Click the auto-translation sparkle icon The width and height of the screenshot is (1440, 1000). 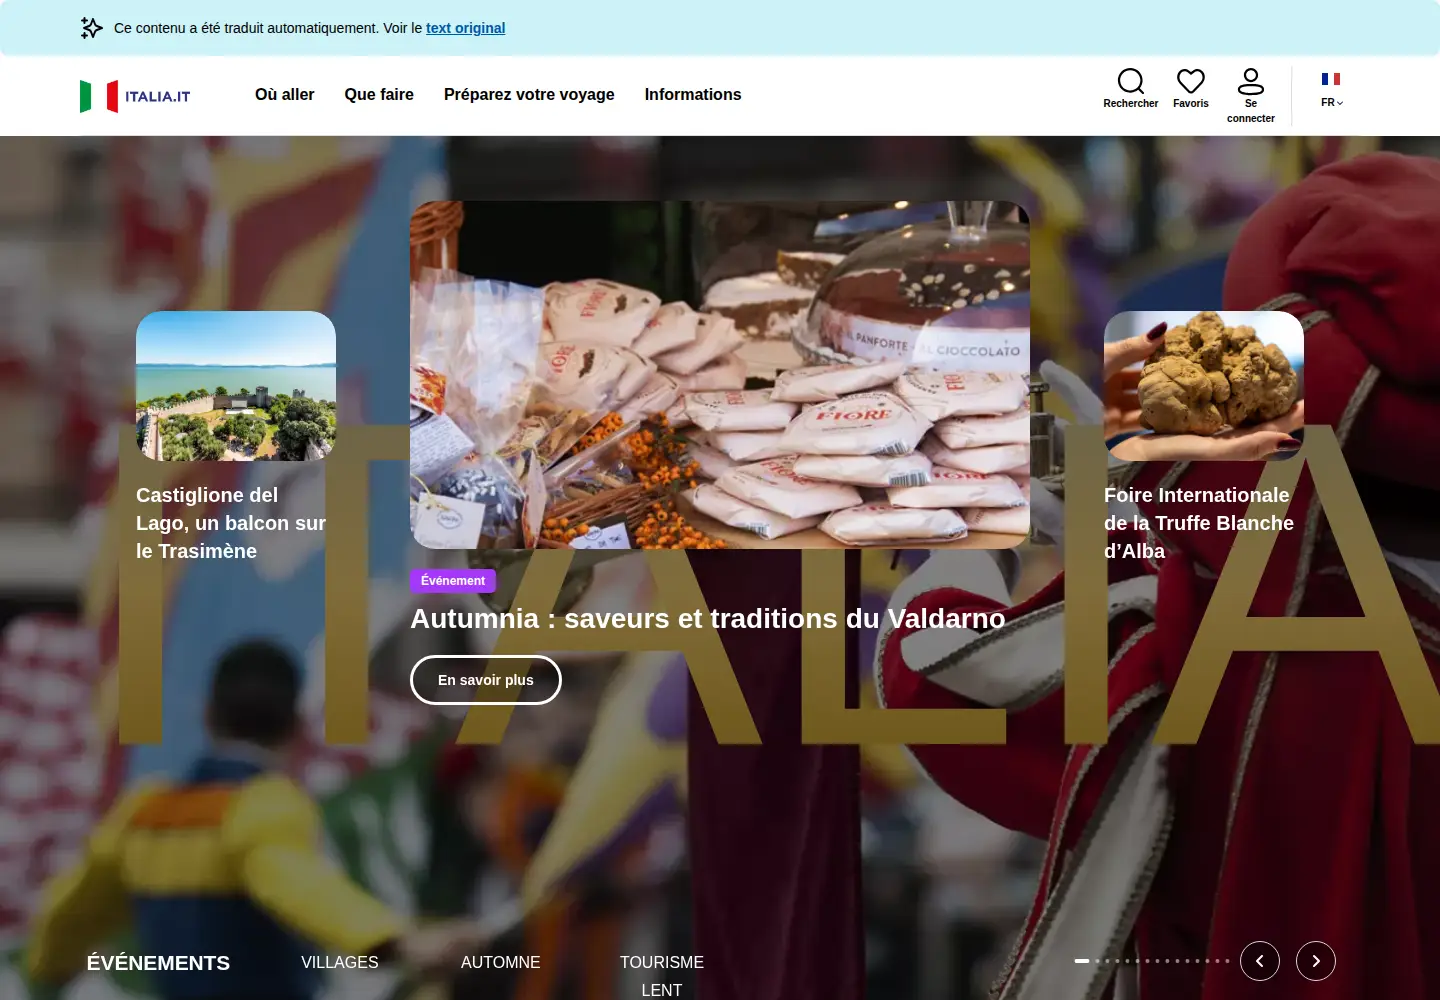click(92, 28)
